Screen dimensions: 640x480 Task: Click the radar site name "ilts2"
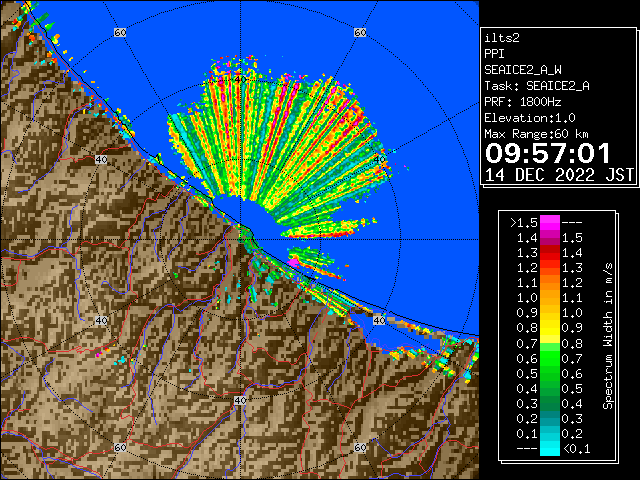click(502, 38)
